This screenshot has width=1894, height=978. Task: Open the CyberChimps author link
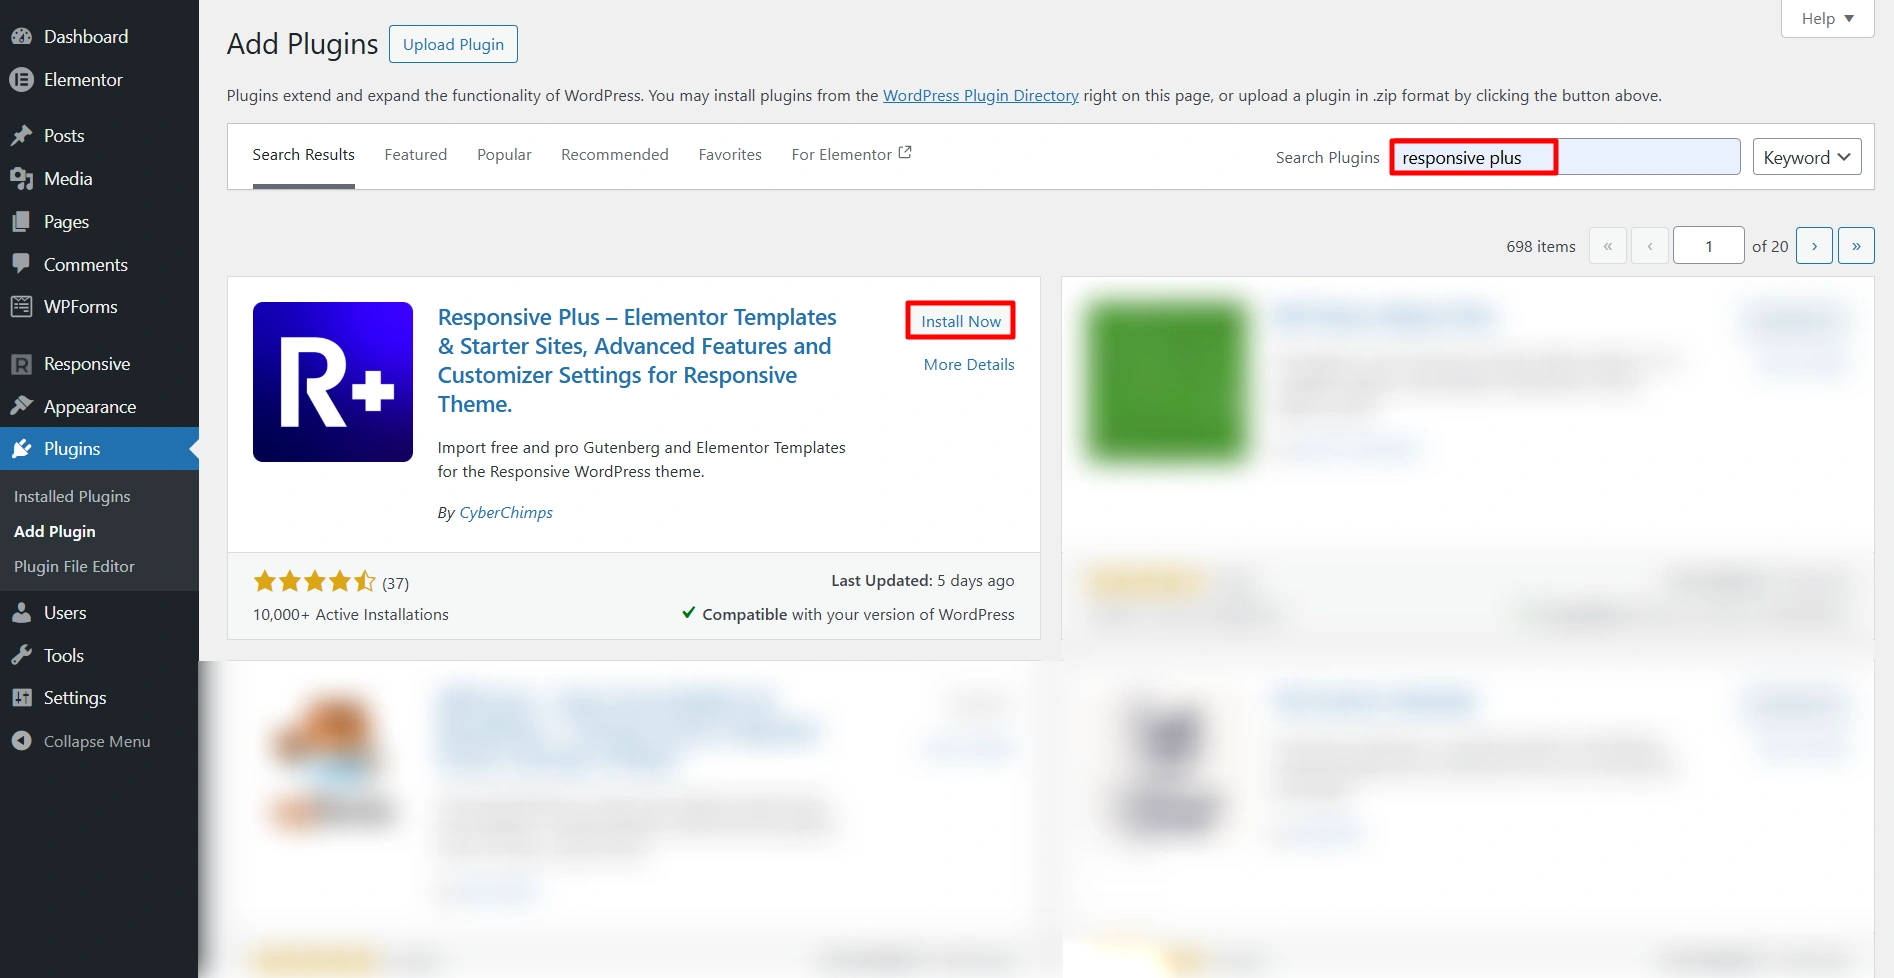(506, 513)
